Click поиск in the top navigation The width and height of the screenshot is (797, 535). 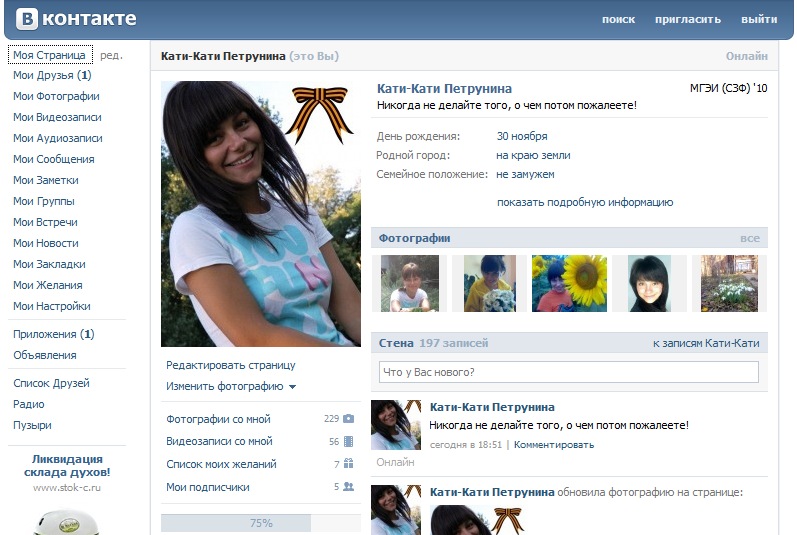point(618,19)
